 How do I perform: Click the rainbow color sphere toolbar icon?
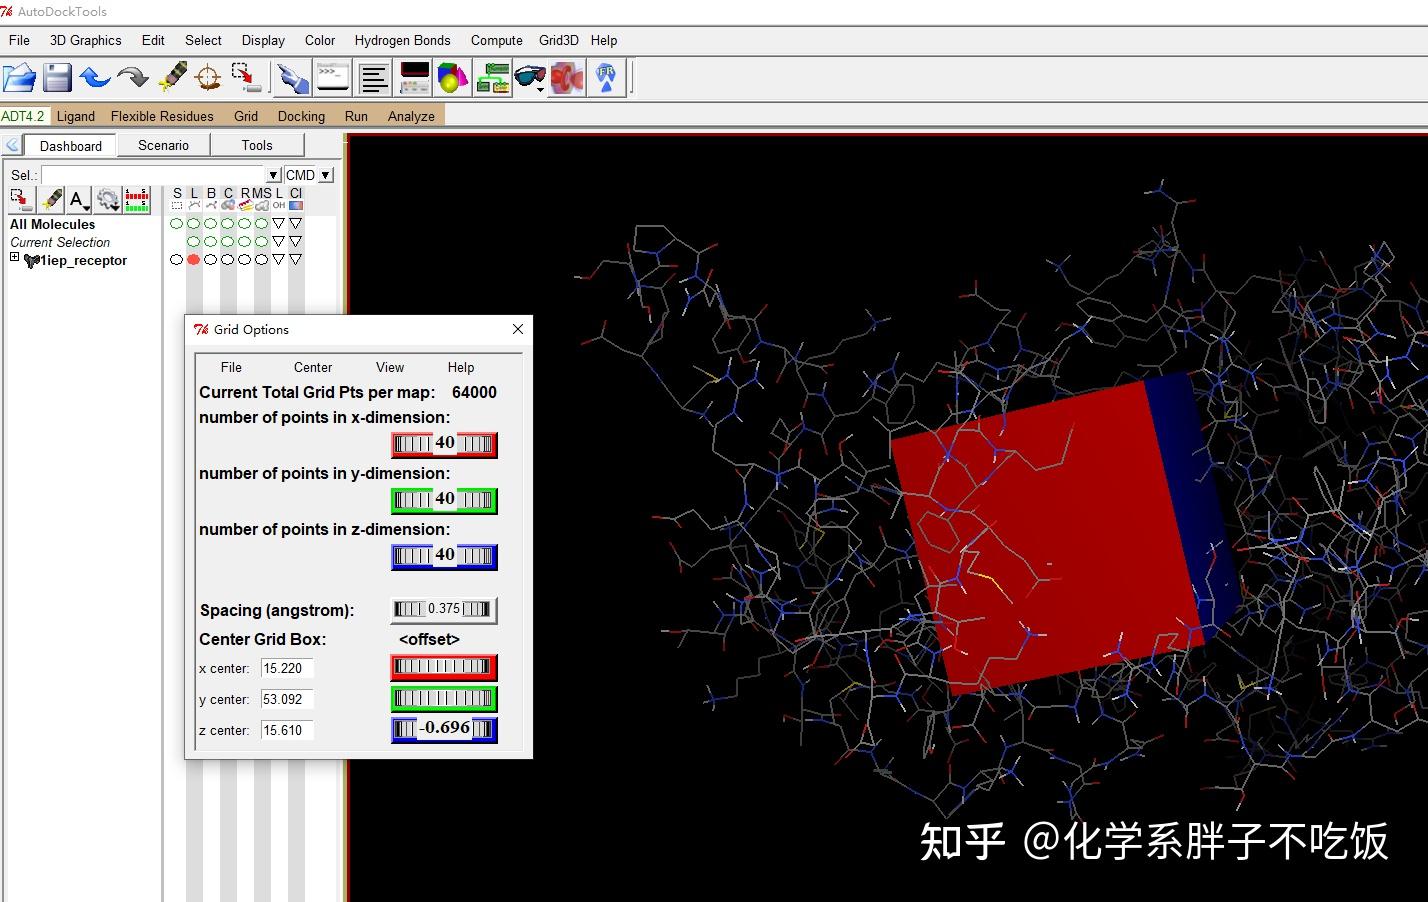pos(452,76)
